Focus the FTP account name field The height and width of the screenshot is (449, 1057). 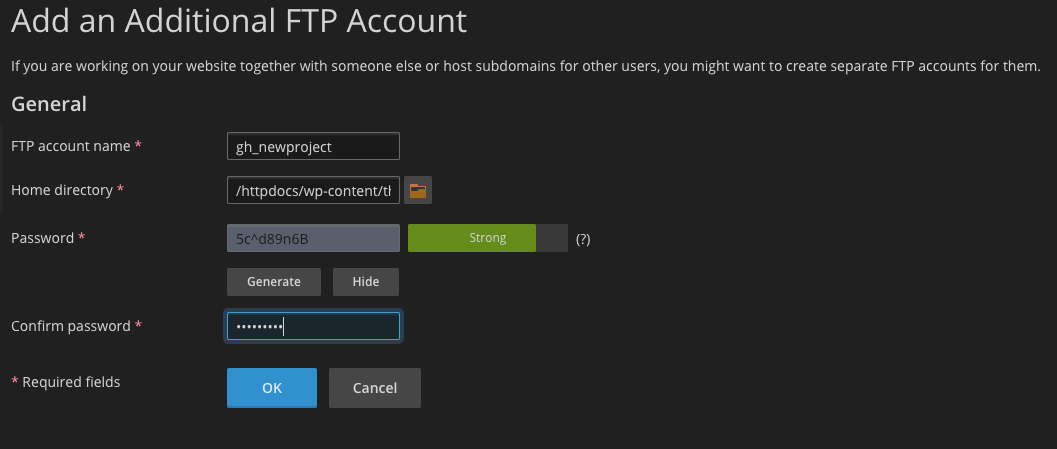313,146
